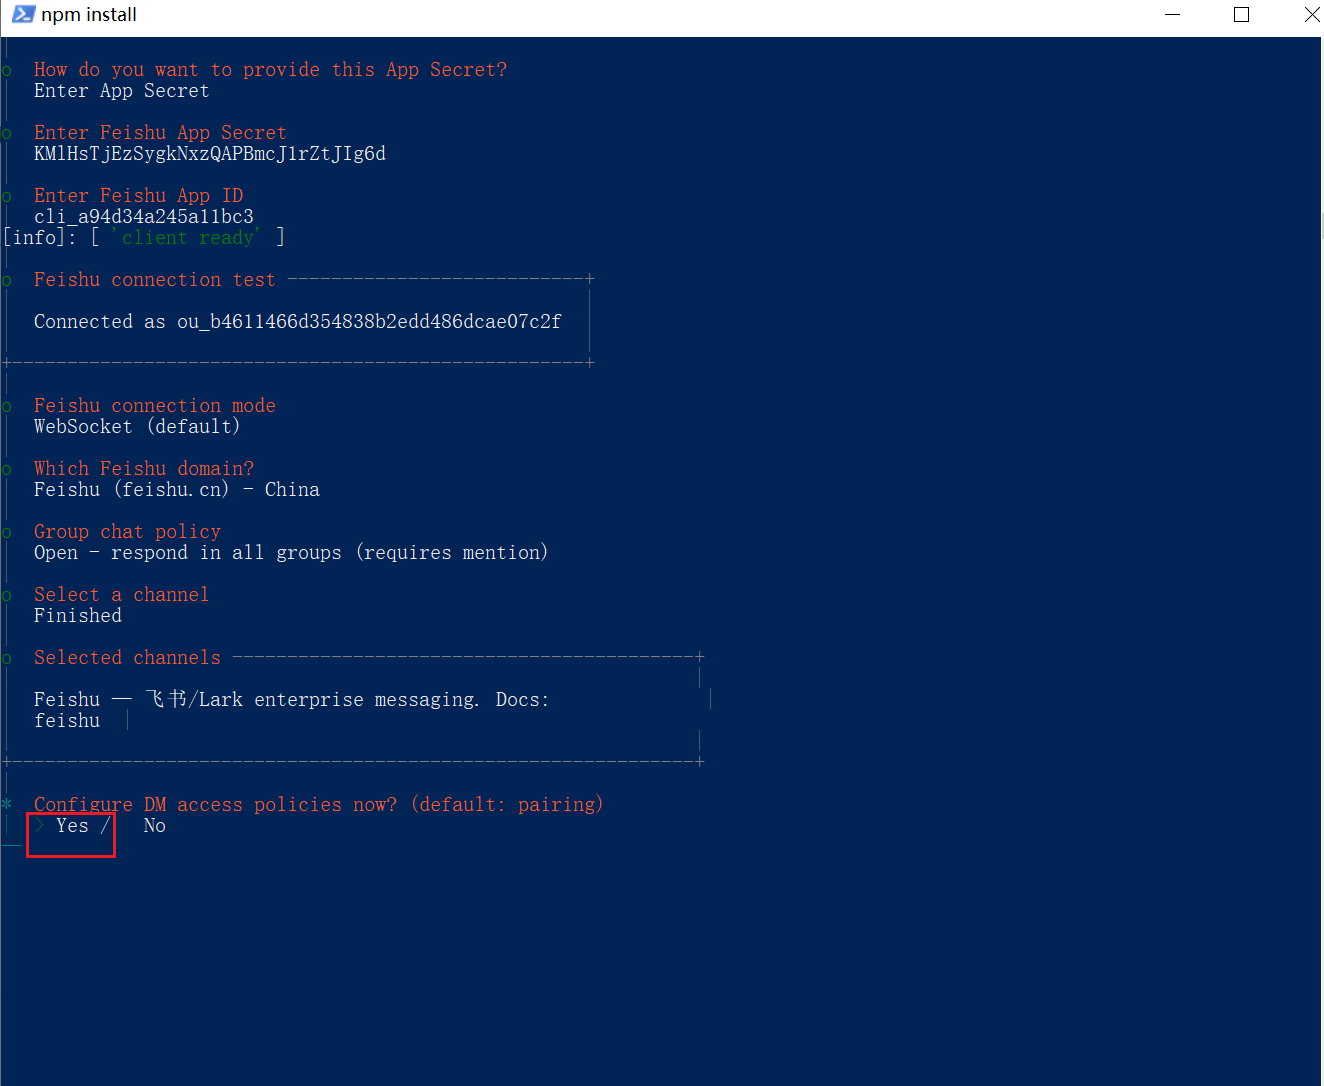Click 'Feishu (feishu.cn) - China' text

point(177,490)
